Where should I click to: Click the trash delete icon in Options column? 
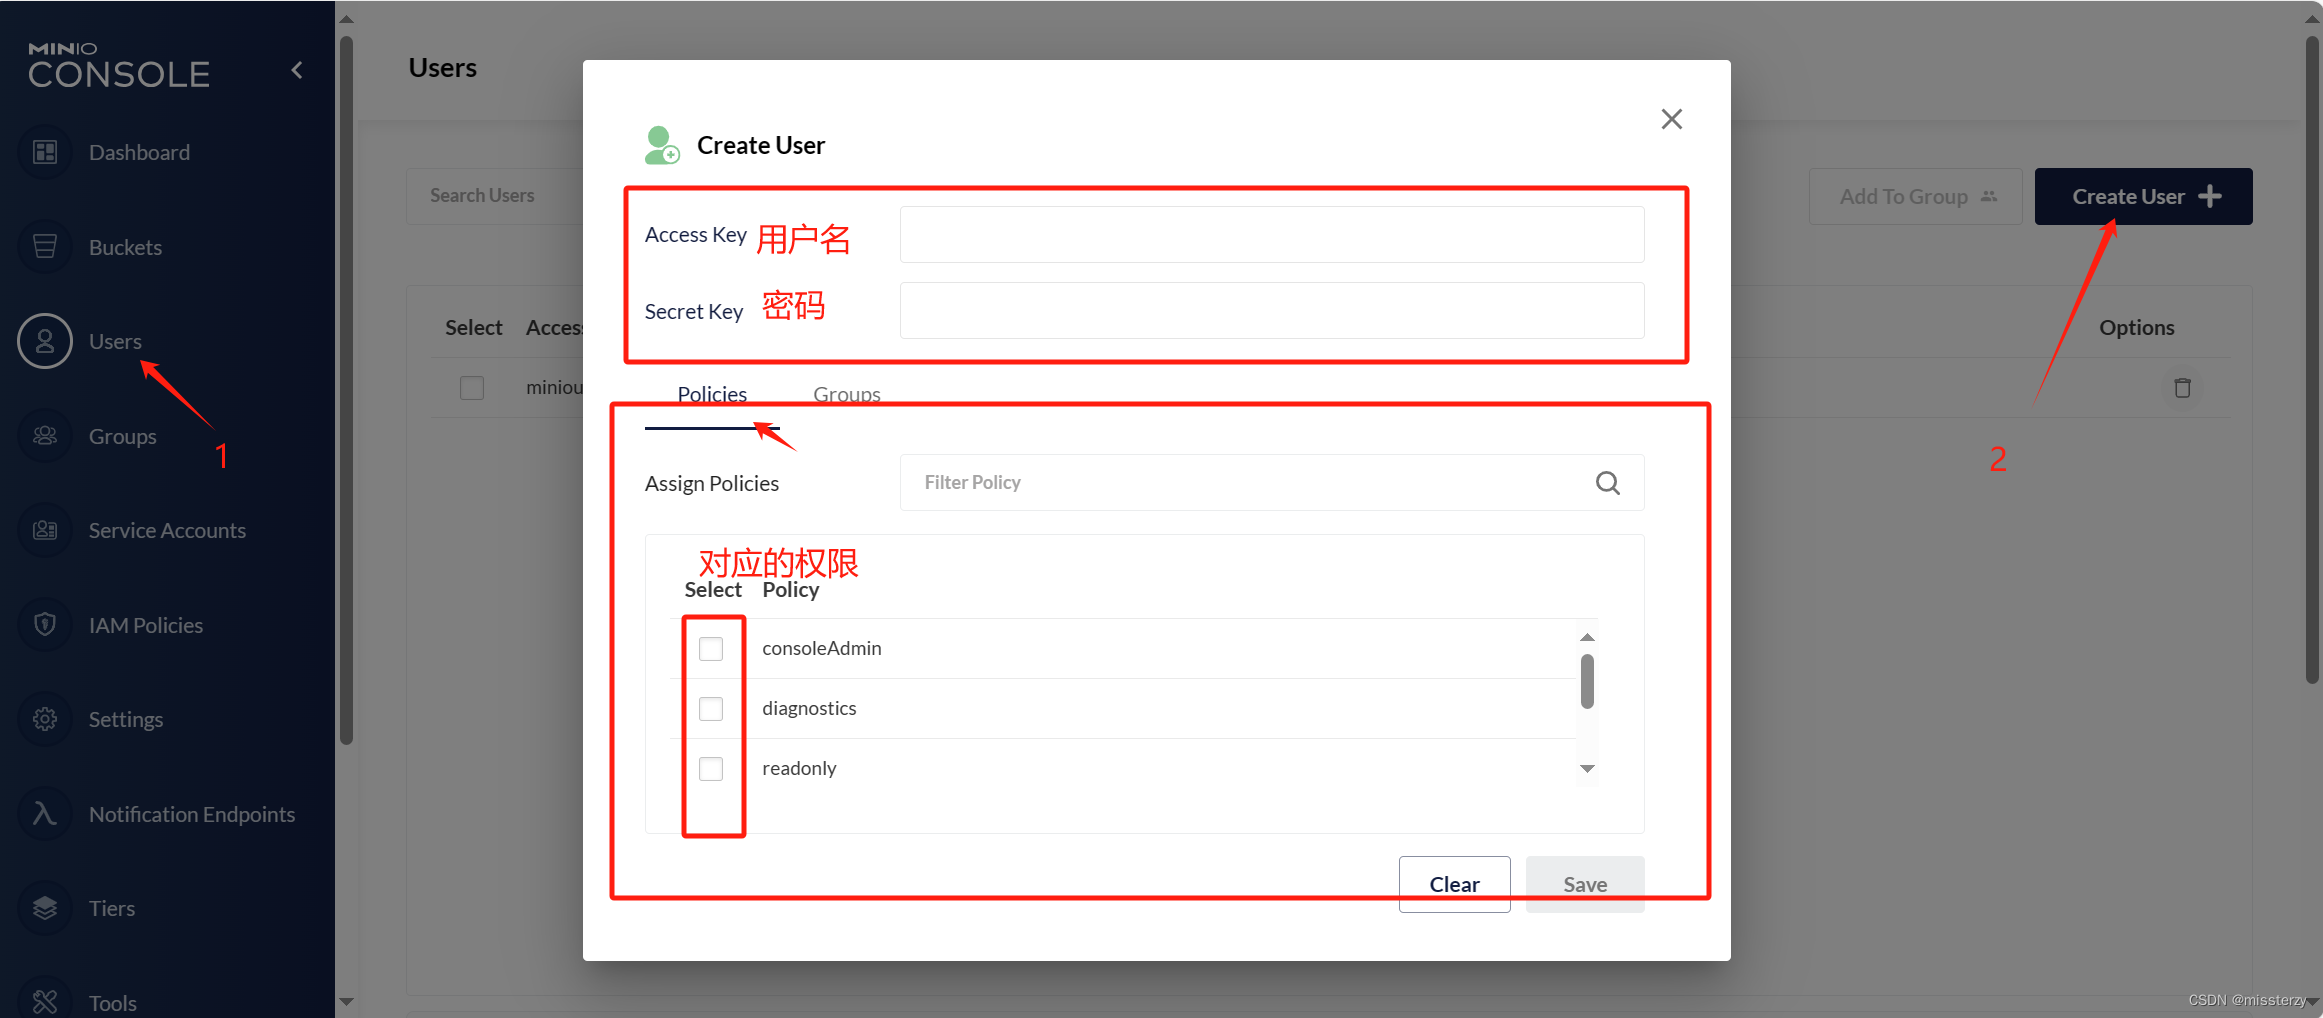2183,388
